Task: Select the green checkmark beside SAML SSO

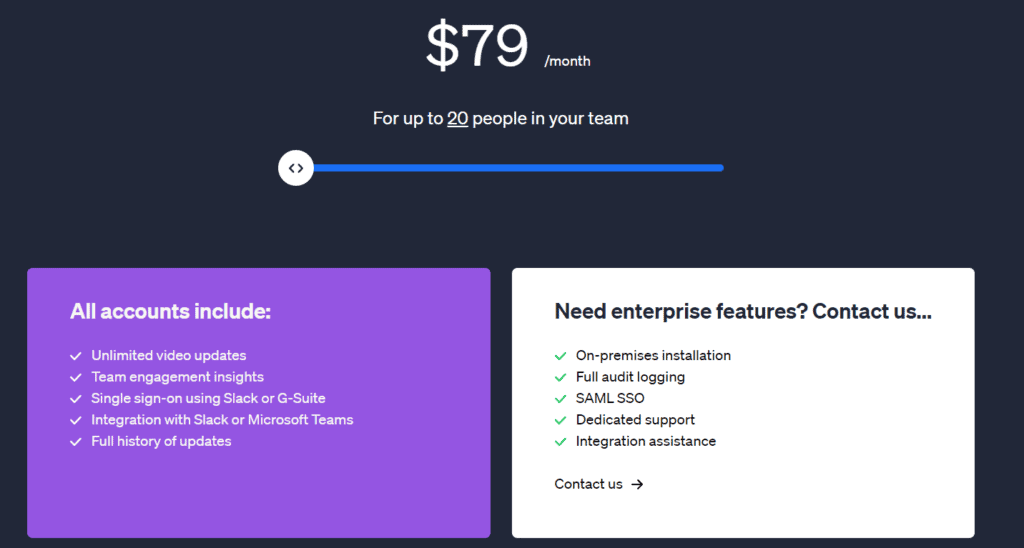Action: point(560,399)
